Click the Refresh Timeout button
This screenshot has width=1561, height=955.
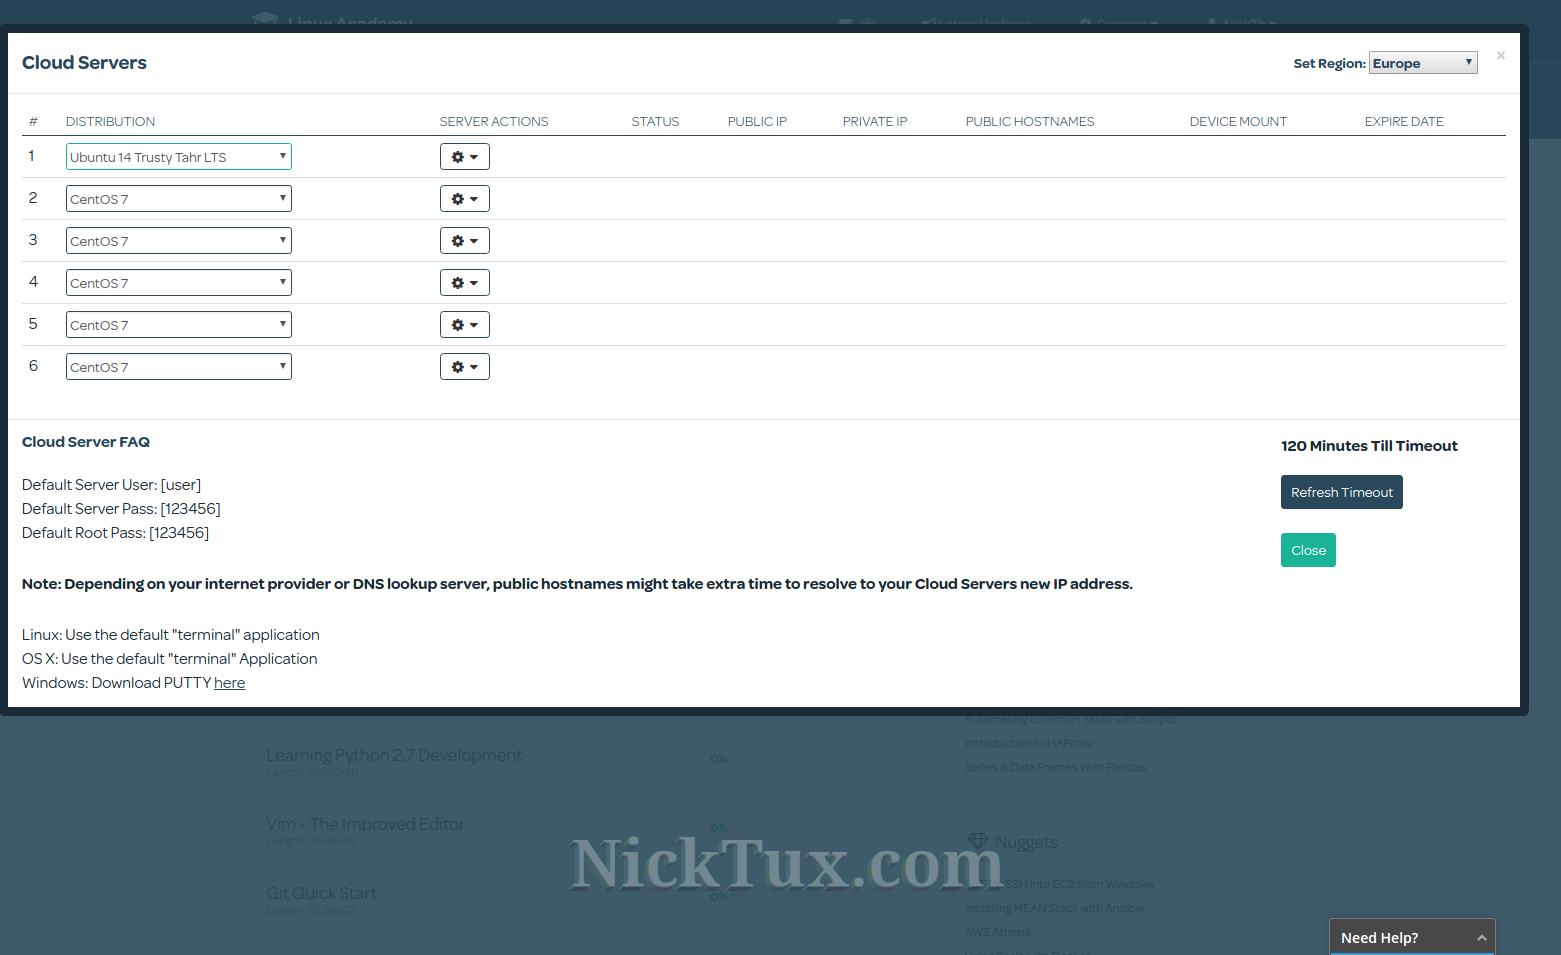pos(1341,492)
